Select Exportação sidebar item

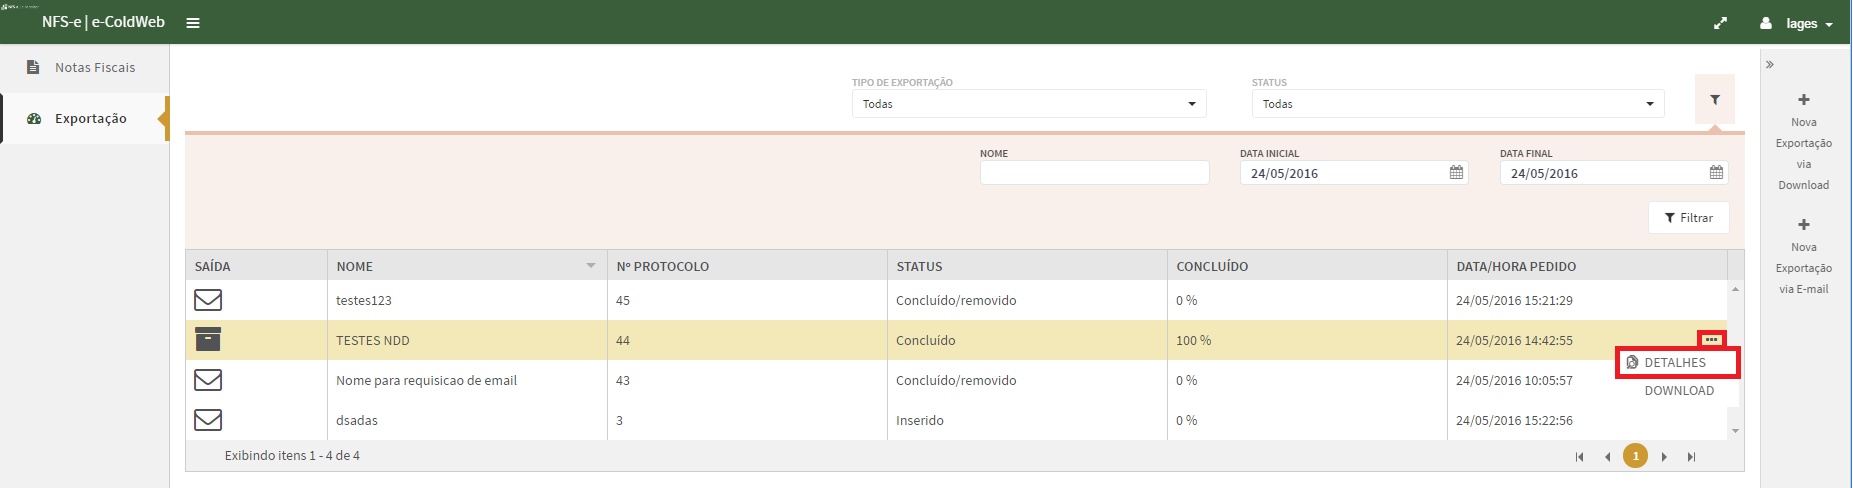[x=85, y=118]
